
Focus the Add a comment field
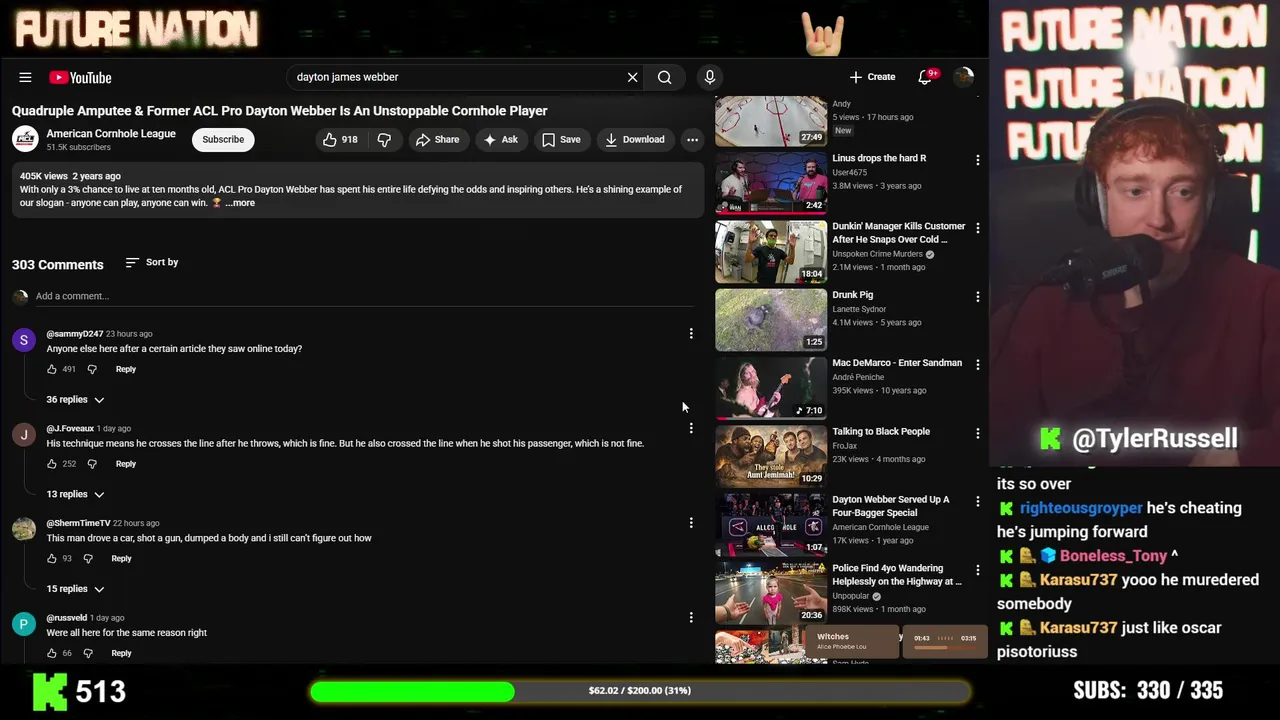(x=364, y=296)
